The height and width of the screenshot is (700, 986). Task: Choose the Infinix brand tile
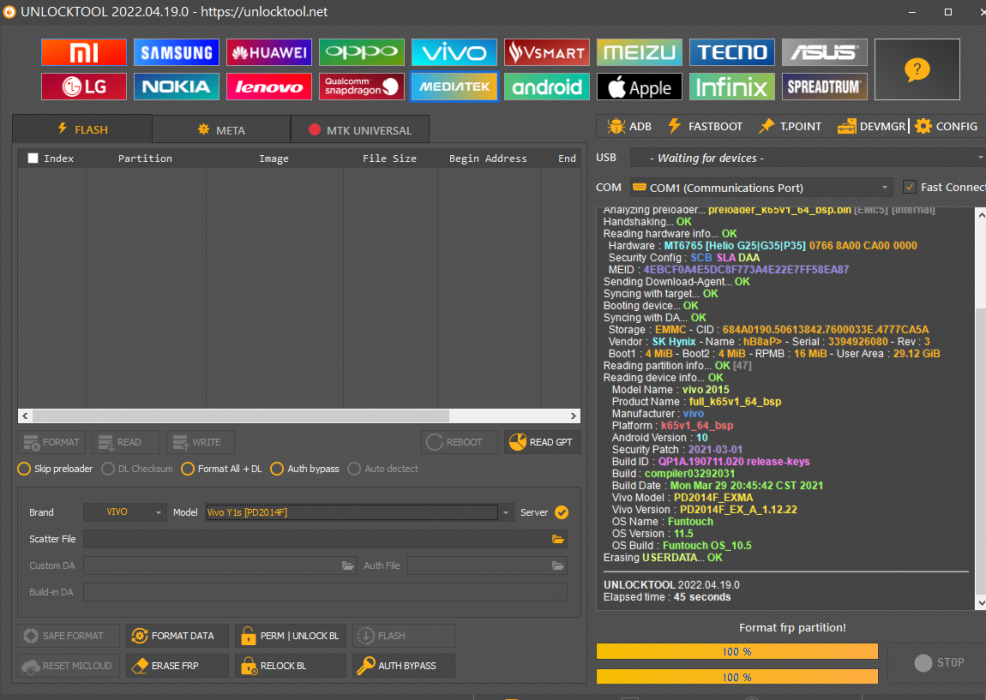coord(732,87)
